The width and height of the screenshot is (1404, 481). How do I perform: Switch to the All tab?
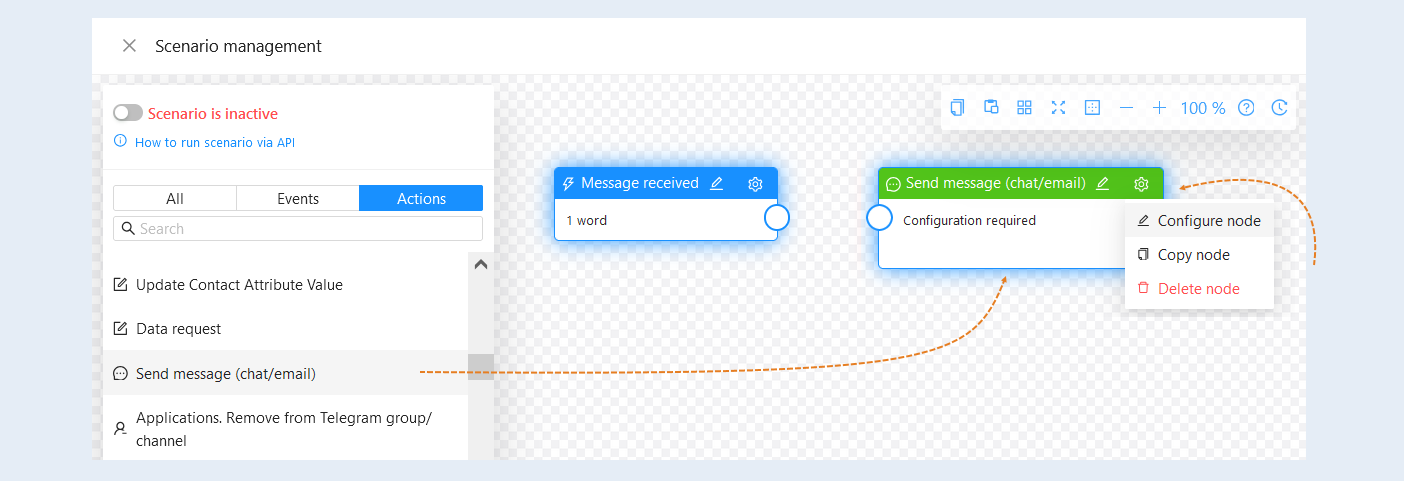coord(175,198)
